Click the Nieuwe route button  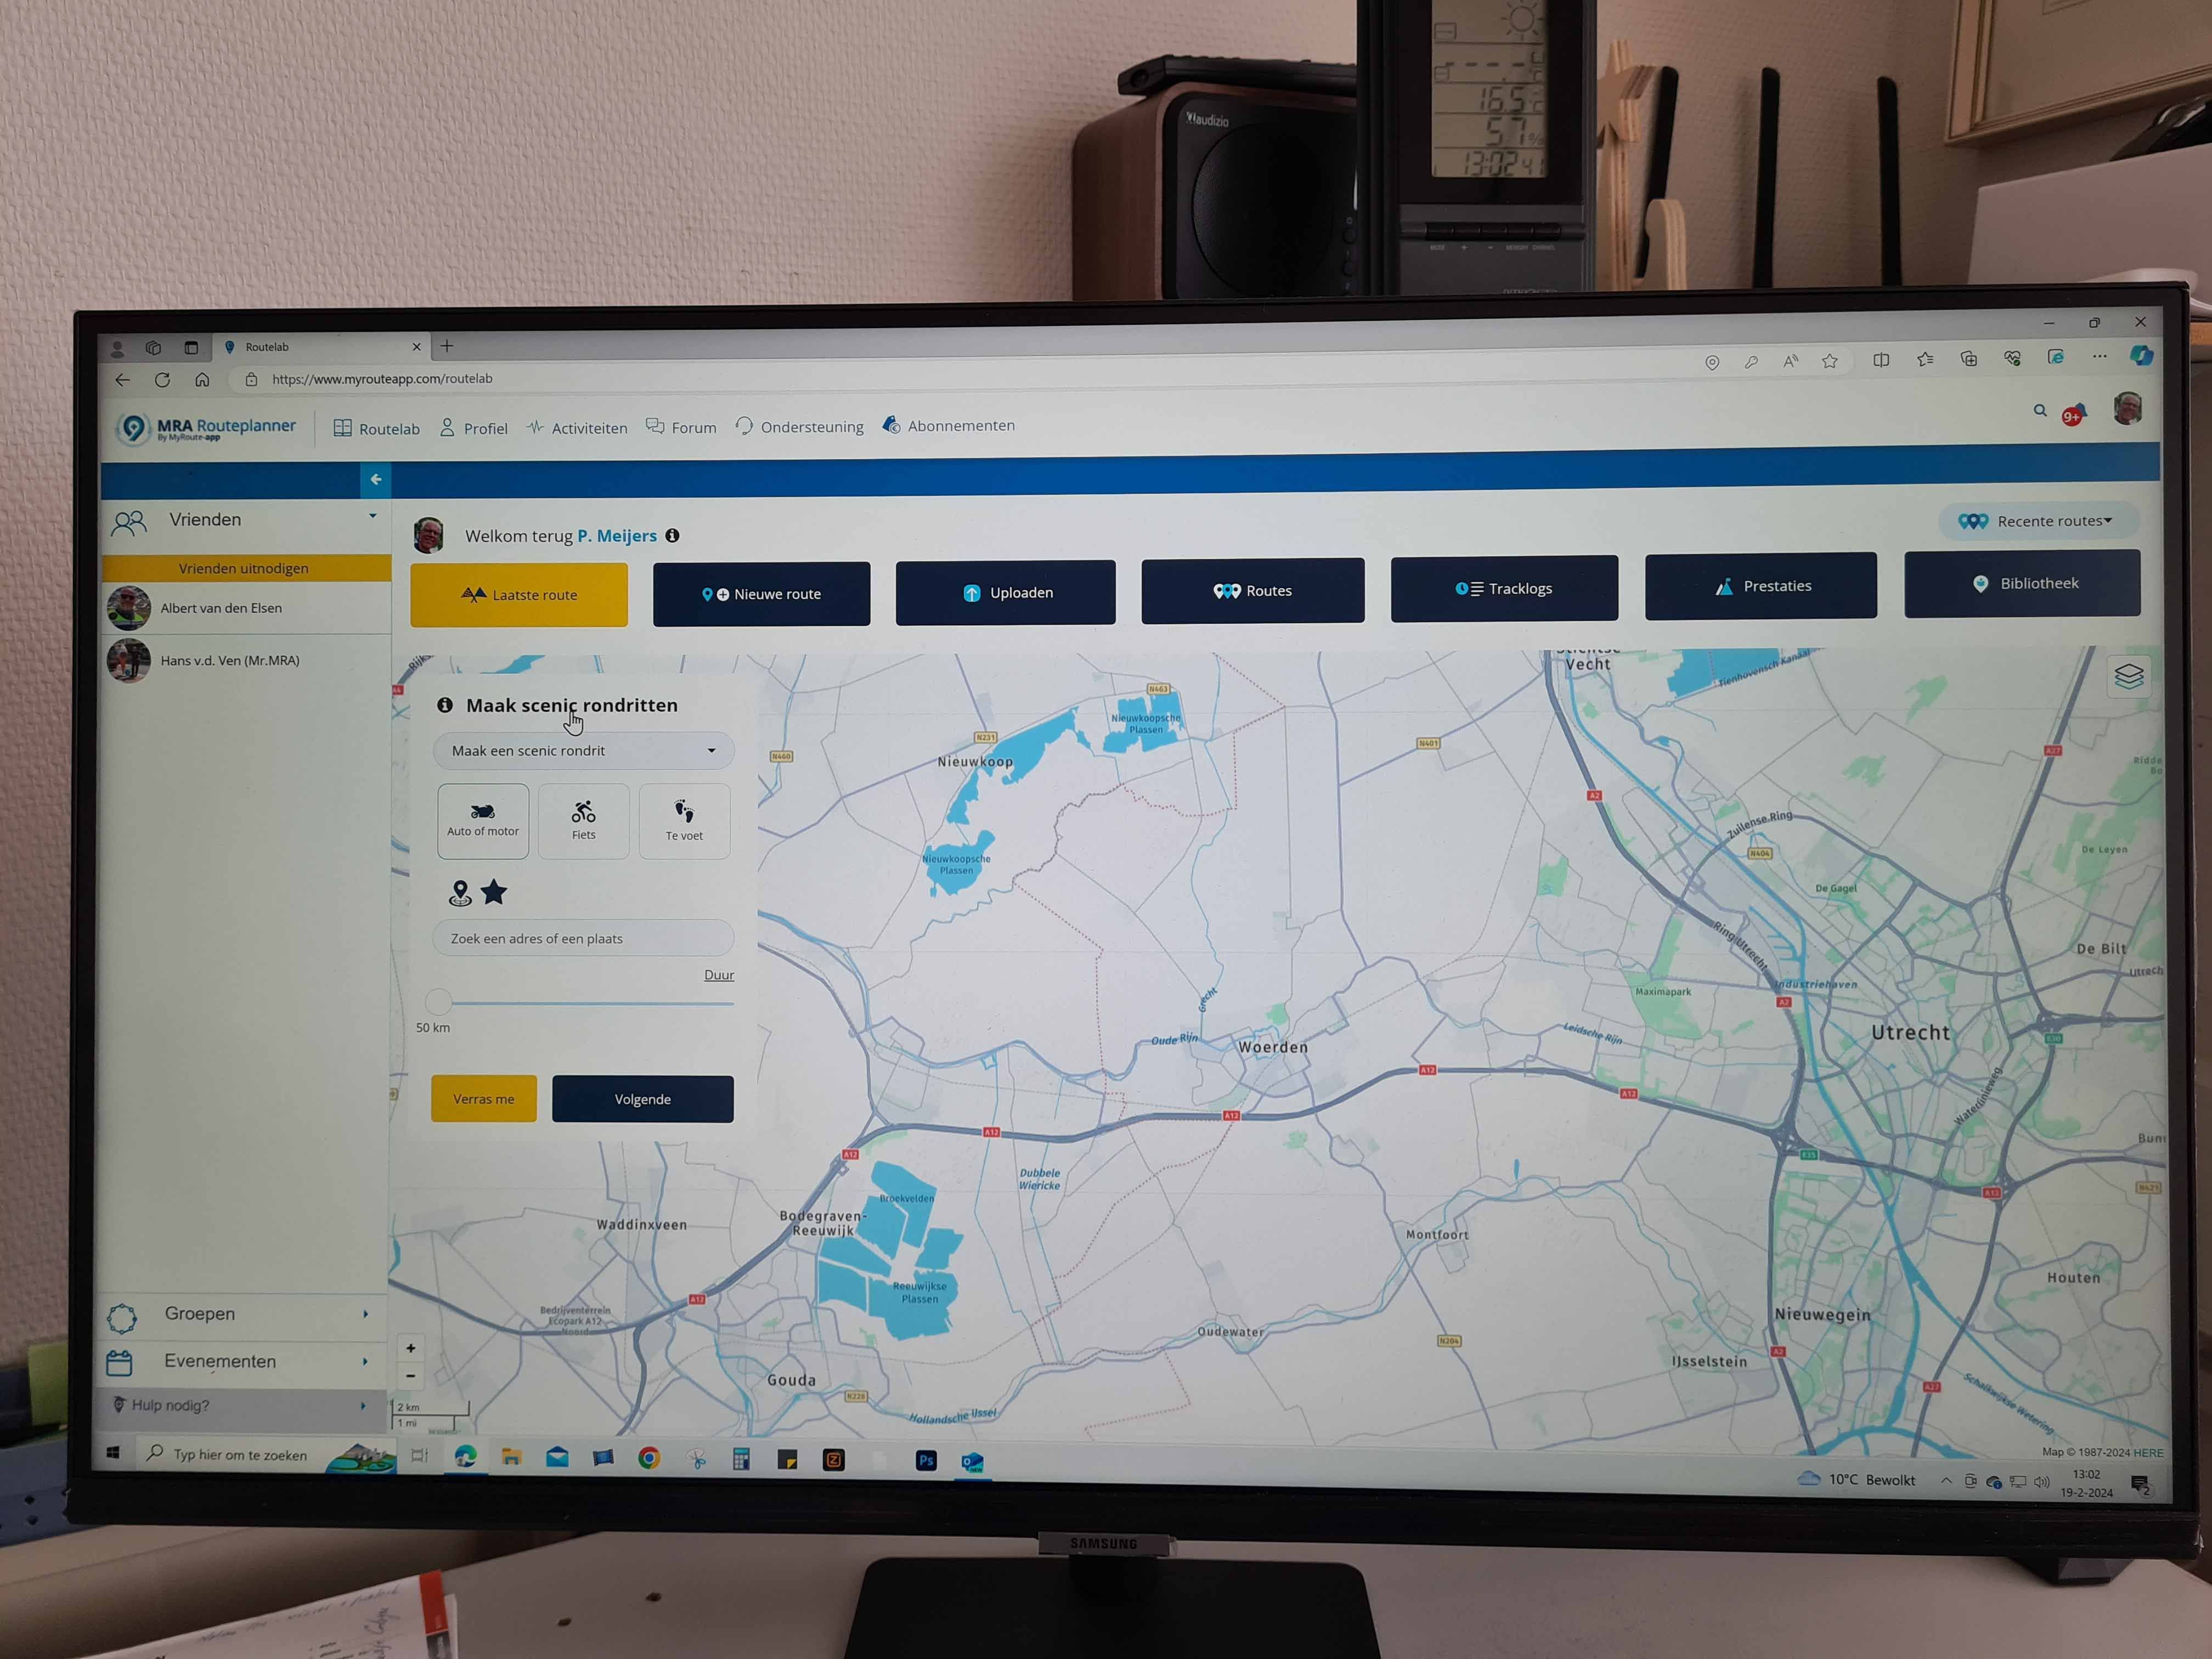pos(762,594)
